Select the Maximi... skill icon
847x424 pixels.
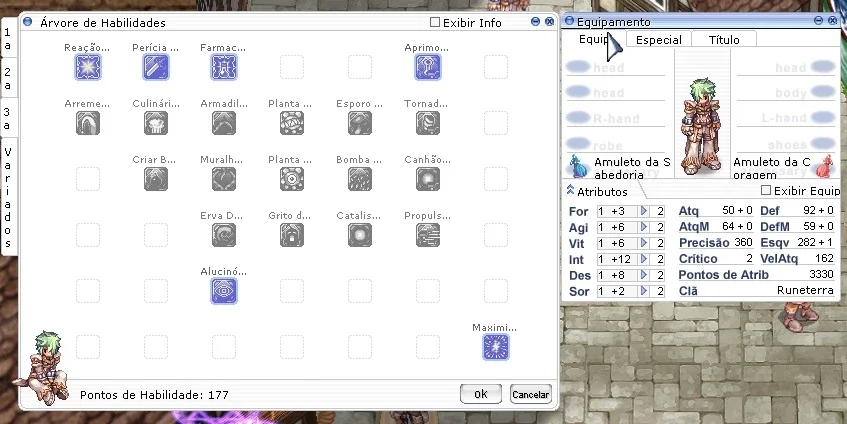(x=496, y=347)
